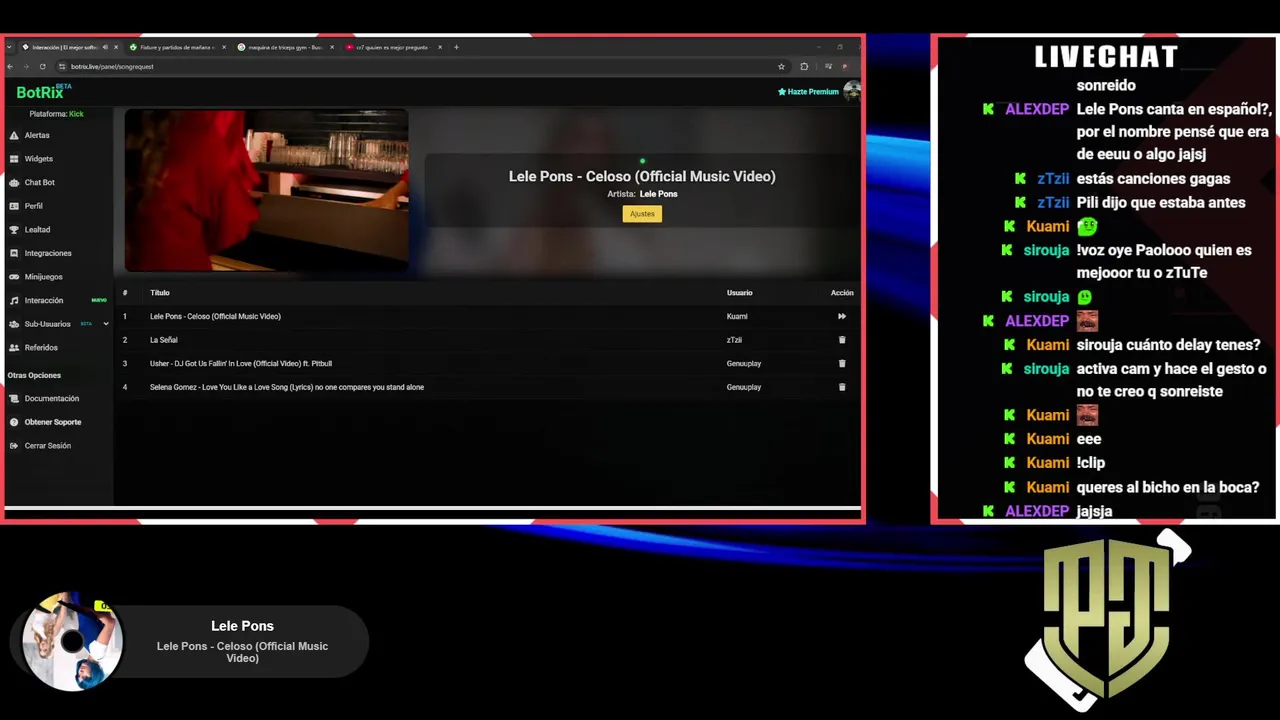This screenshot has height=720, width=1280.
Task: Open the Alertas sidebar section
Action: (x=37, y=135)
